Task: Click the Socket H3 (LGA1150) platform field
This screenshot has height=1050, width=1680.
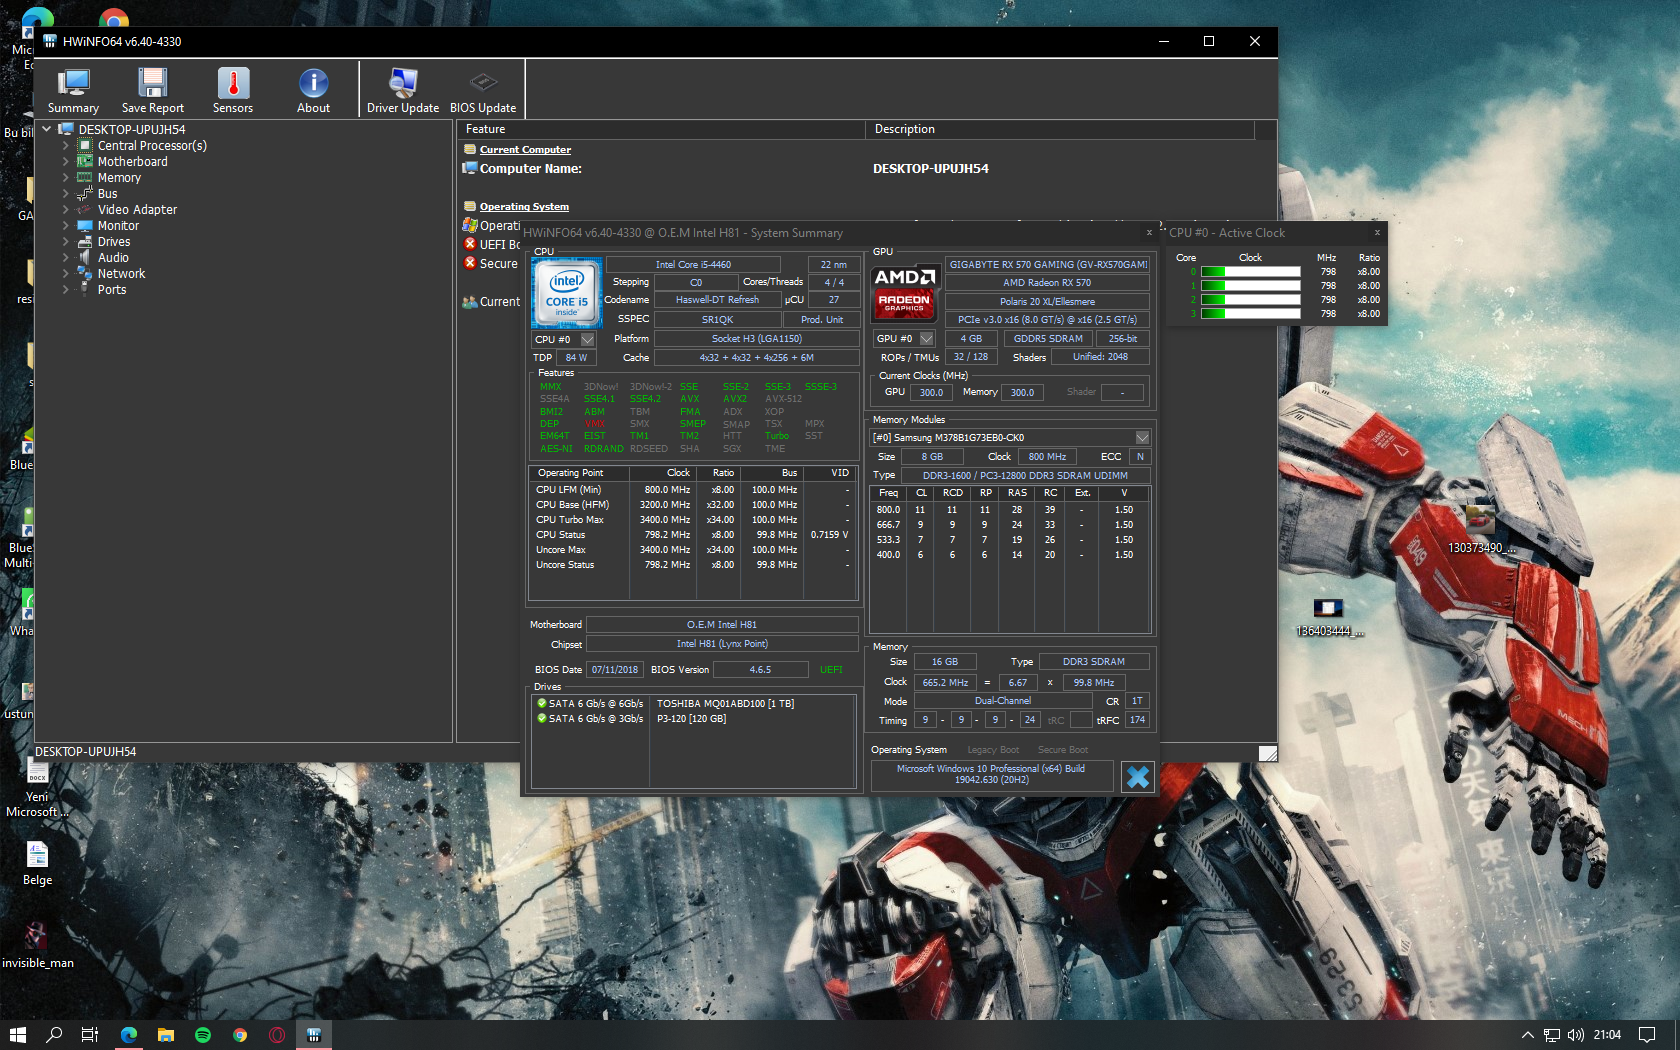Action: pos(756,339)
